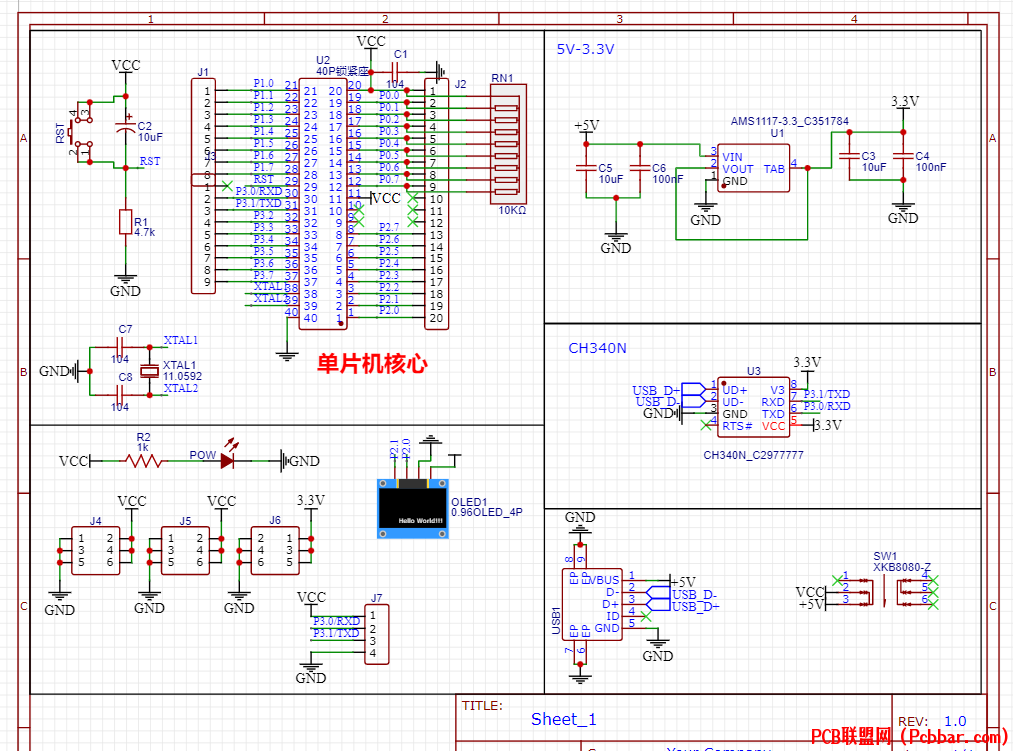The image size is (1013, 751).
Task: Click the OLED1 display module image
Action: click(413, 509)
